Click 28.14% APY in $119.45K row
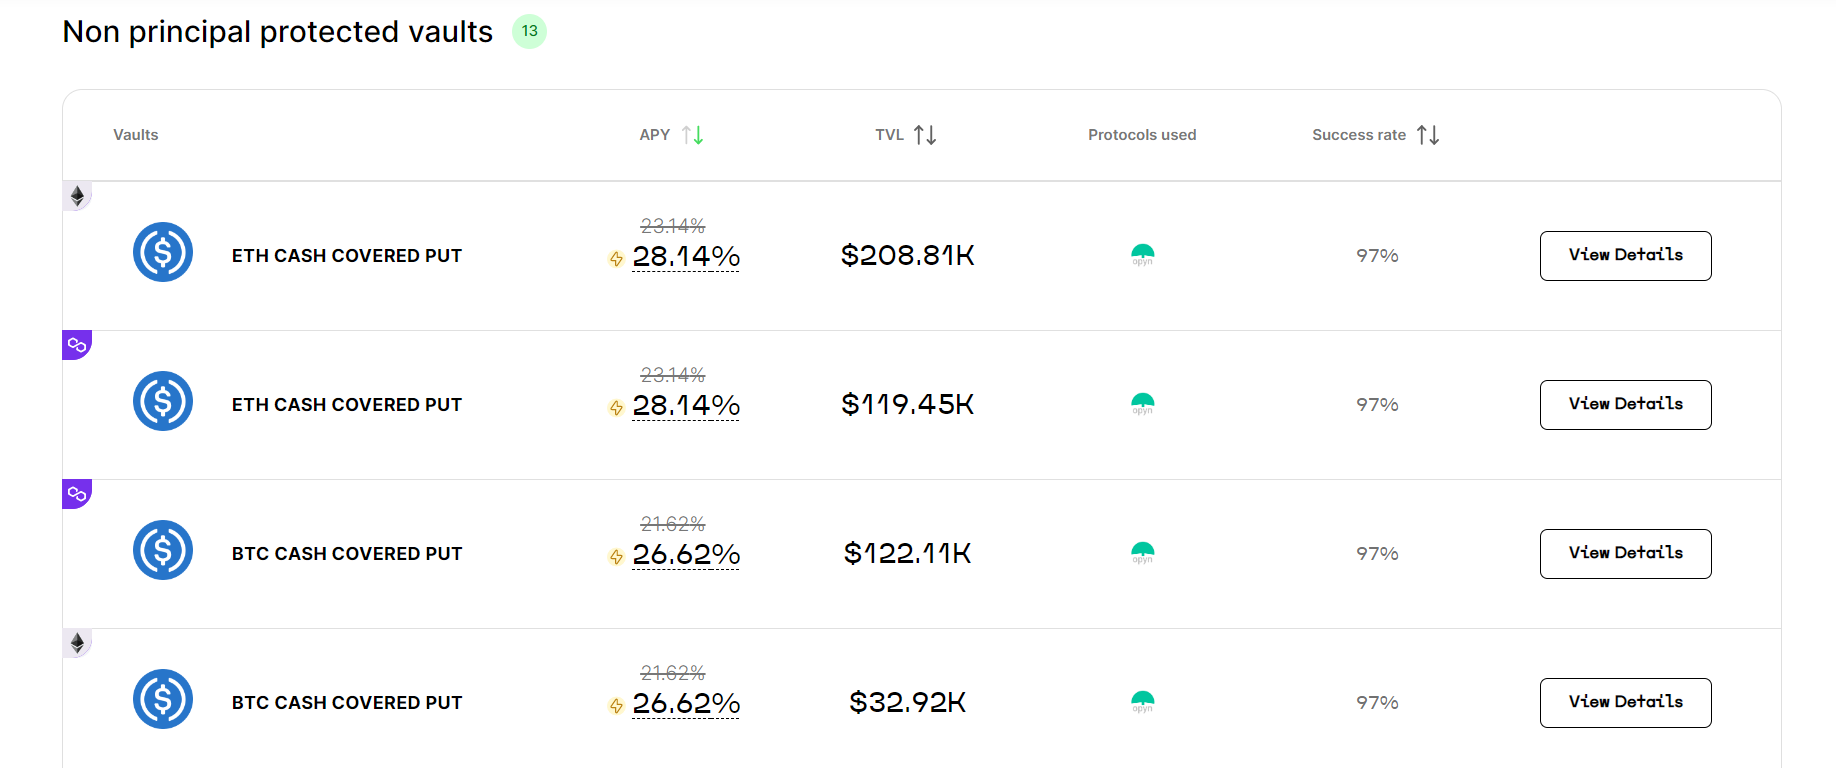The image size is (1836, 768). (x=686, y=406)
